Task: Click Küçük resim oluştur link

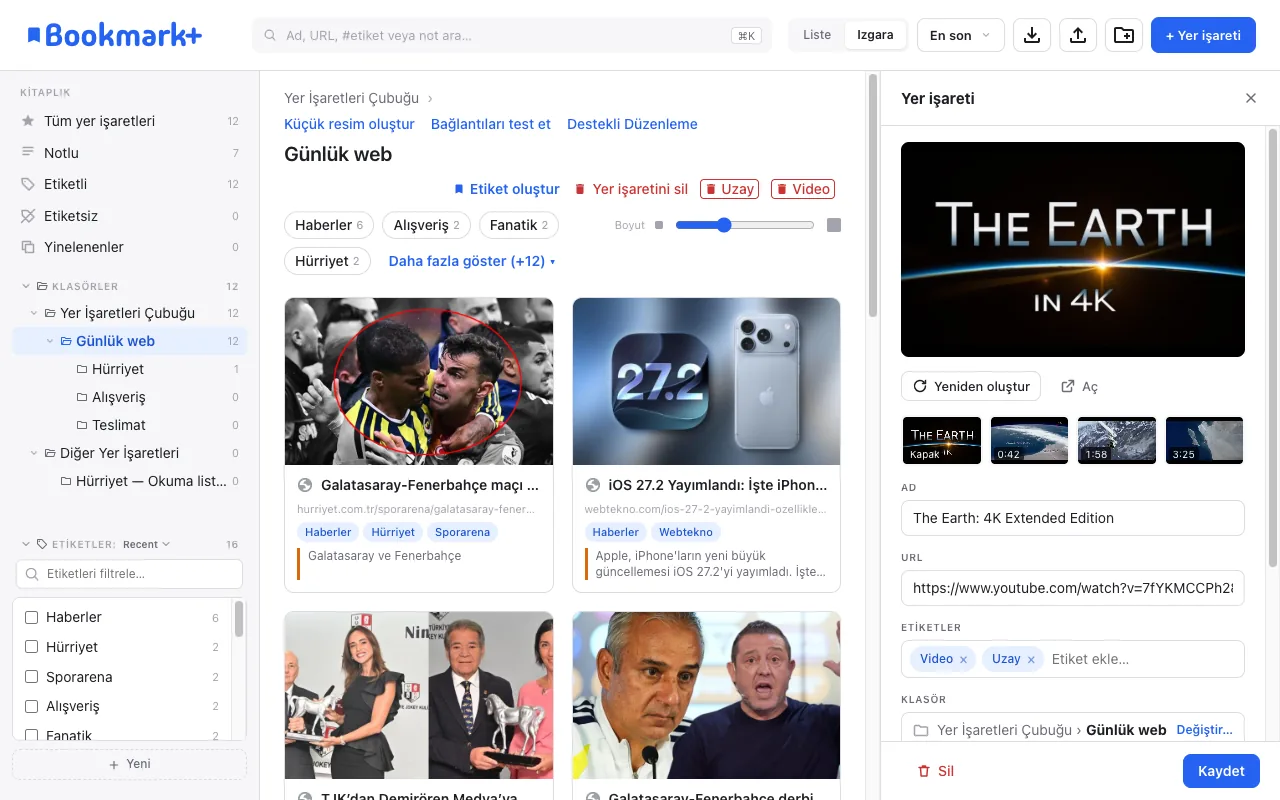Action: pyautogui.click(x=349, y=124)
